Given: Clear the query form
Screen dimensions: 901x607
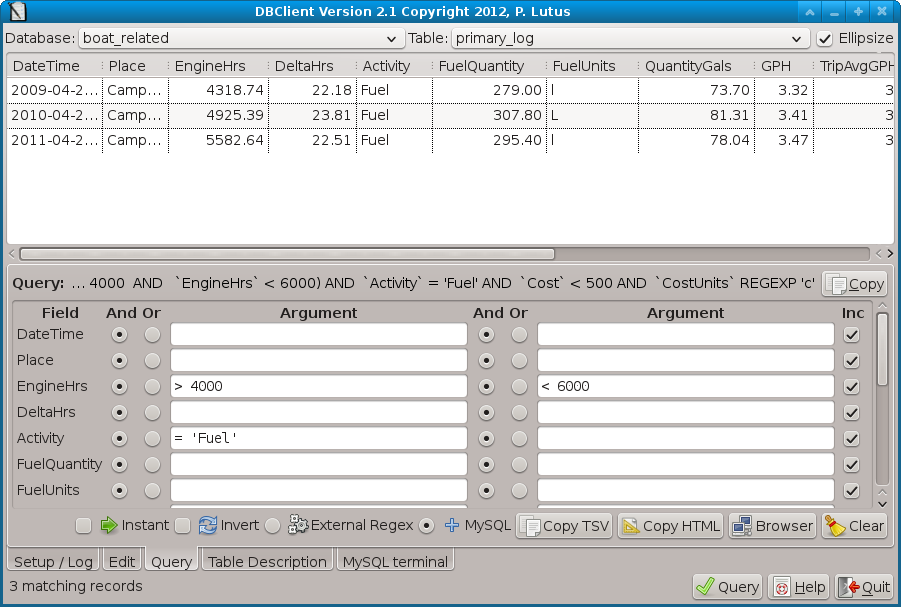Looking at the screenshot, I should tap(854, 526).
